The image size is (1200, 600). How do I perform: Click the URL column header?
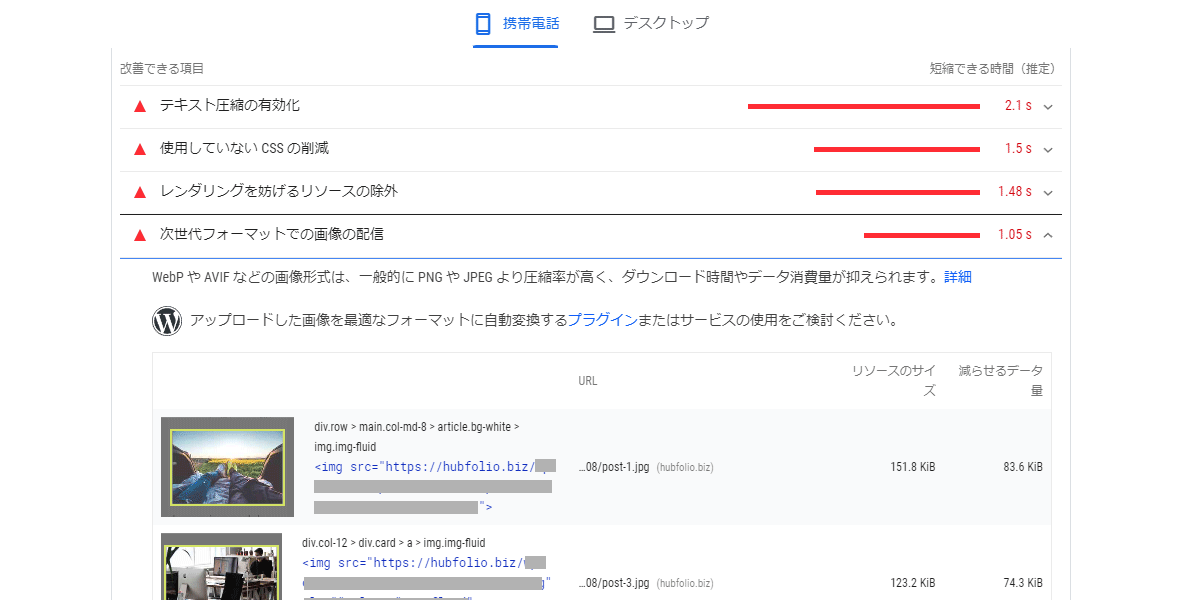pyautogui.click(x=588, y=381)
